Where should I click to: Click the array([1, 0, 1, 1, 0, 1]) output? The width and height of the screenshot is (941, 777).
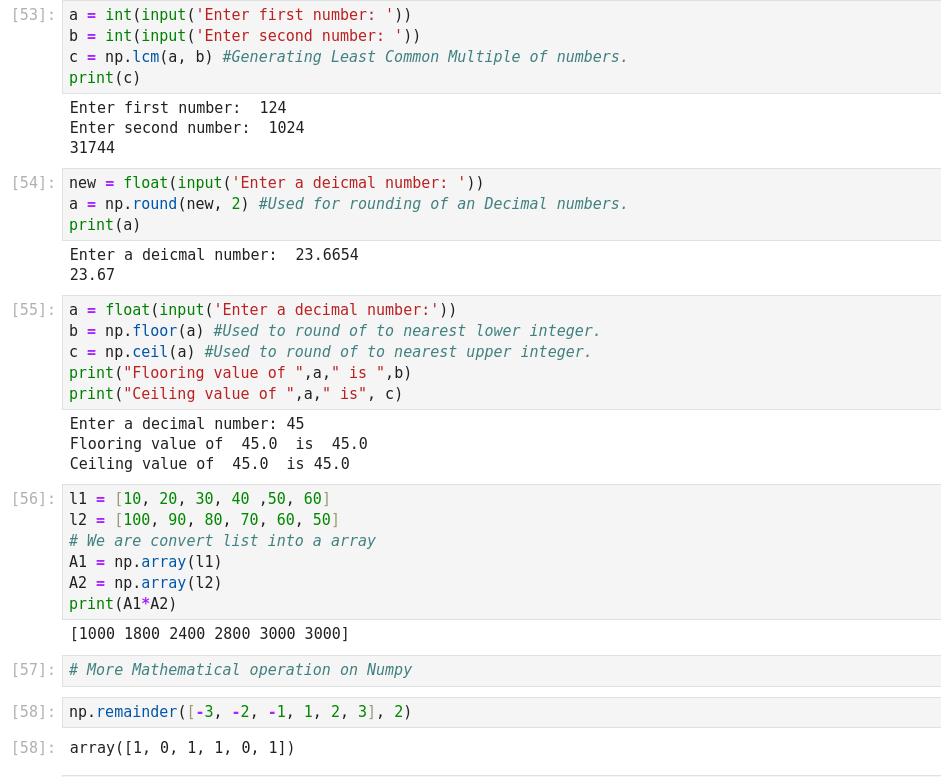(182, 748)
